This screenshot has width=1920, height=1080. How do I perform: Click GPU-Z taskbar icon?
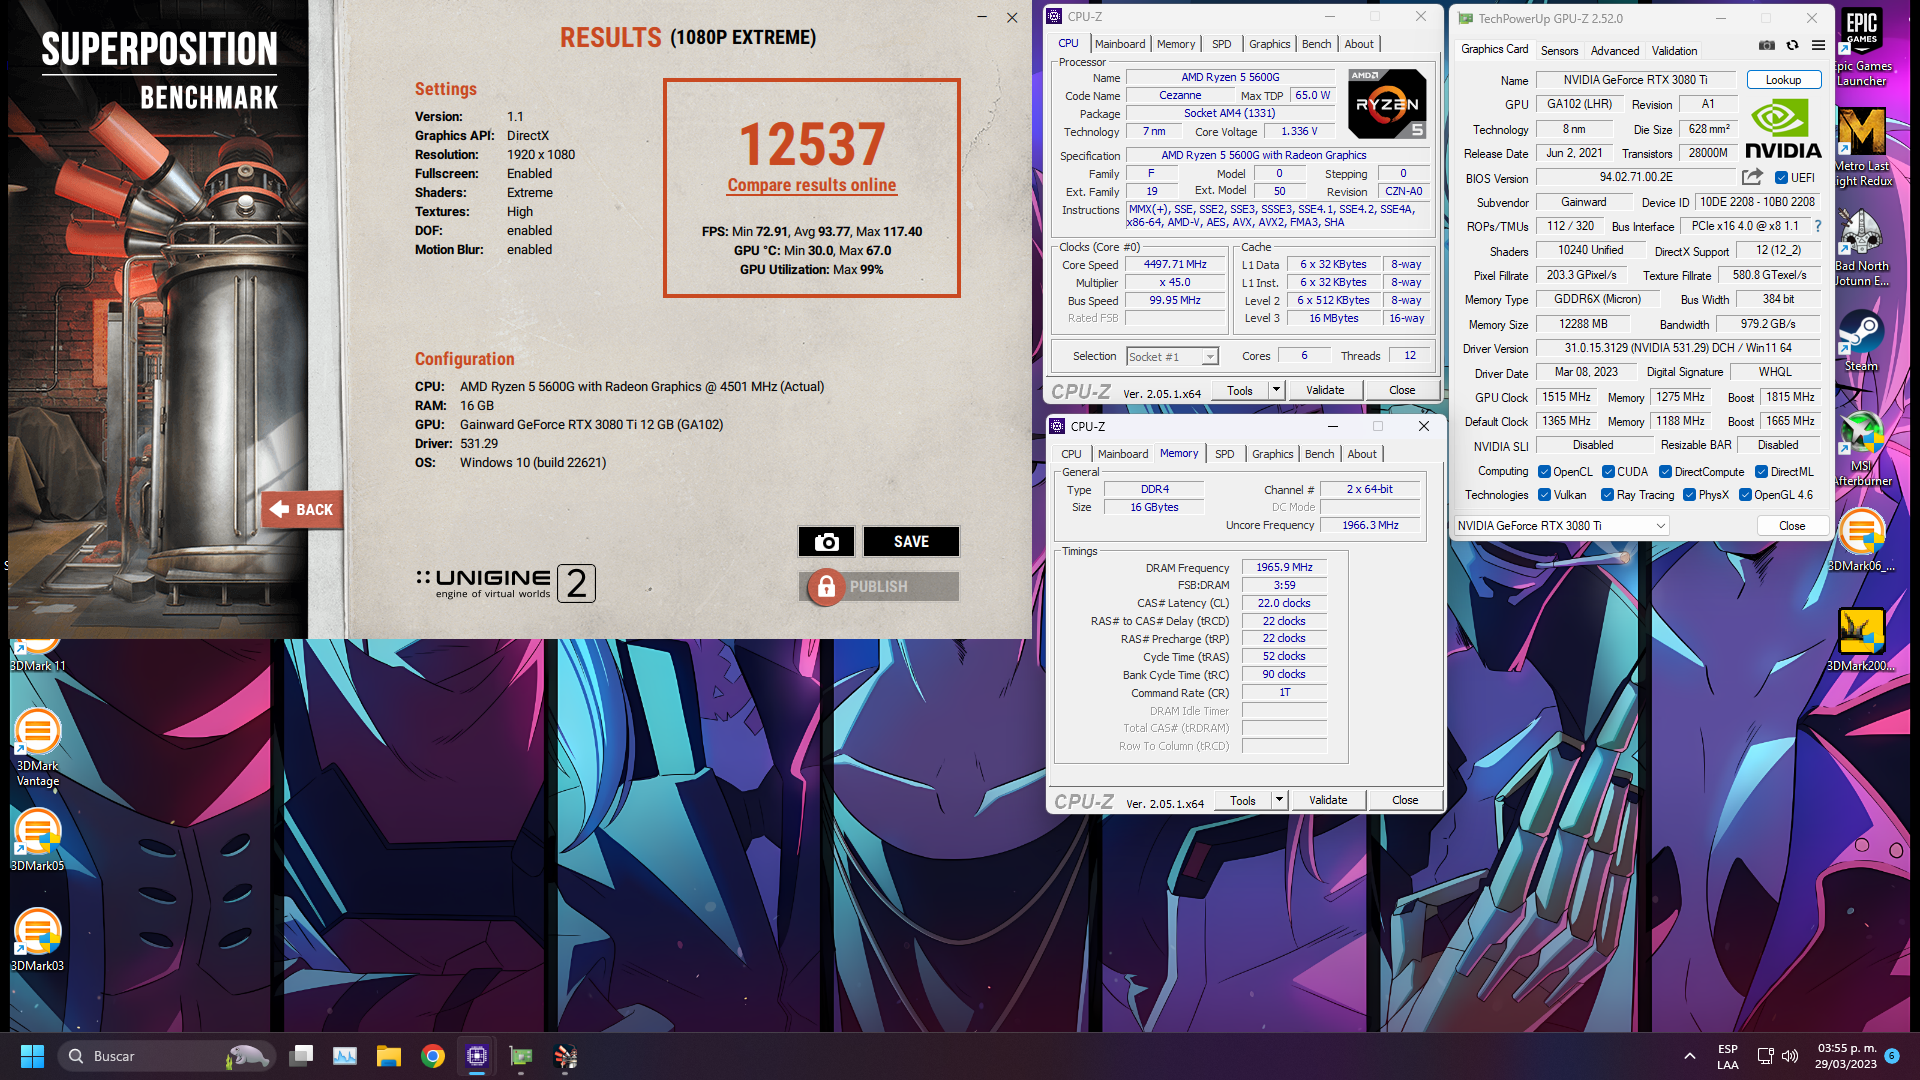(x=521, y=1056)
